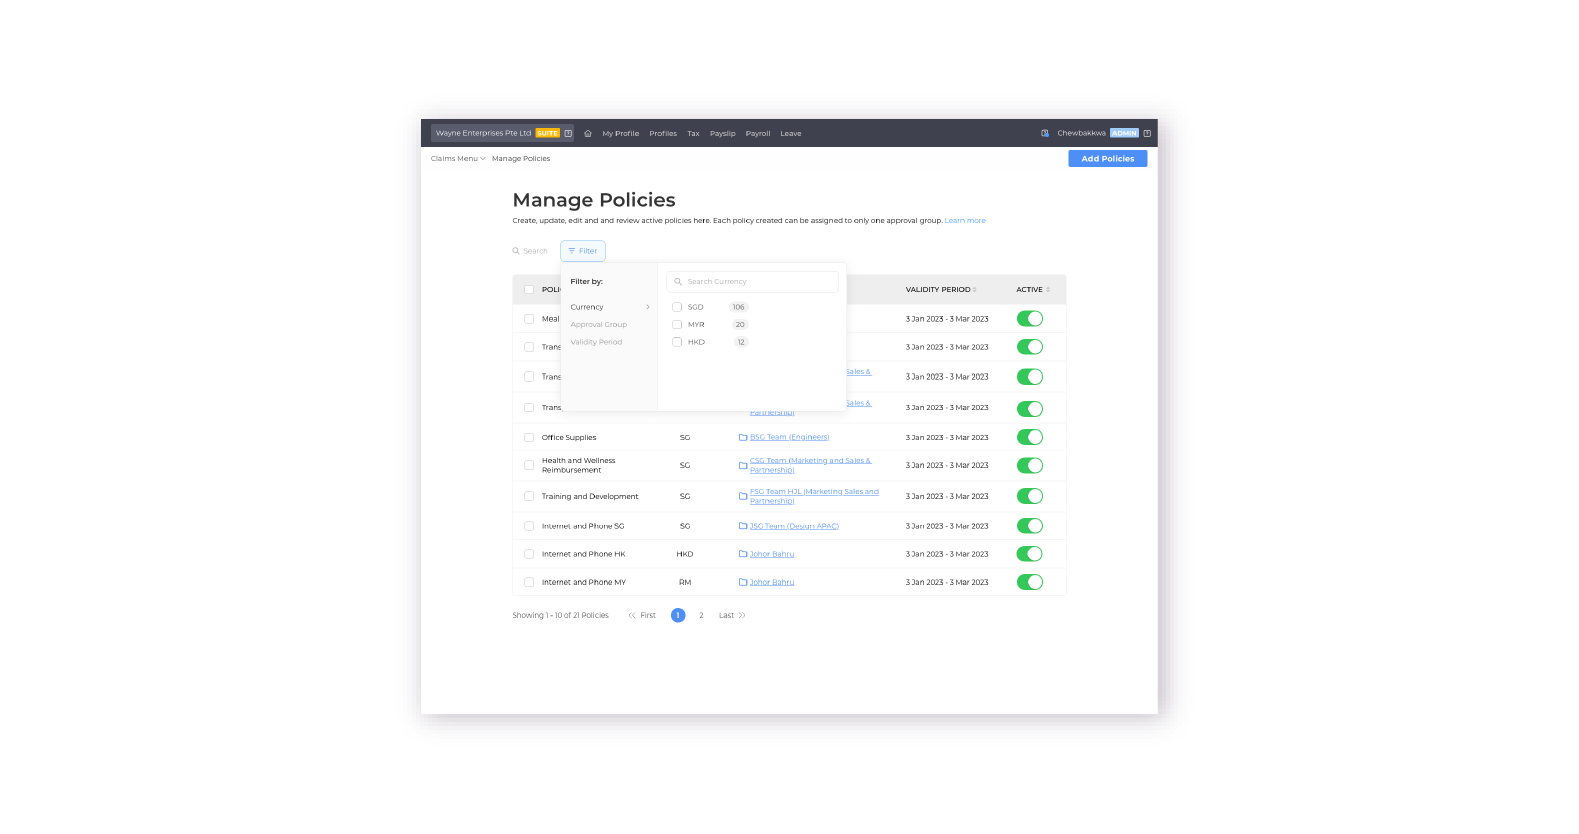Toggle the Internet and Phone HK switch
This screenshot has width=1579, height=834.
pos(1030,554)
